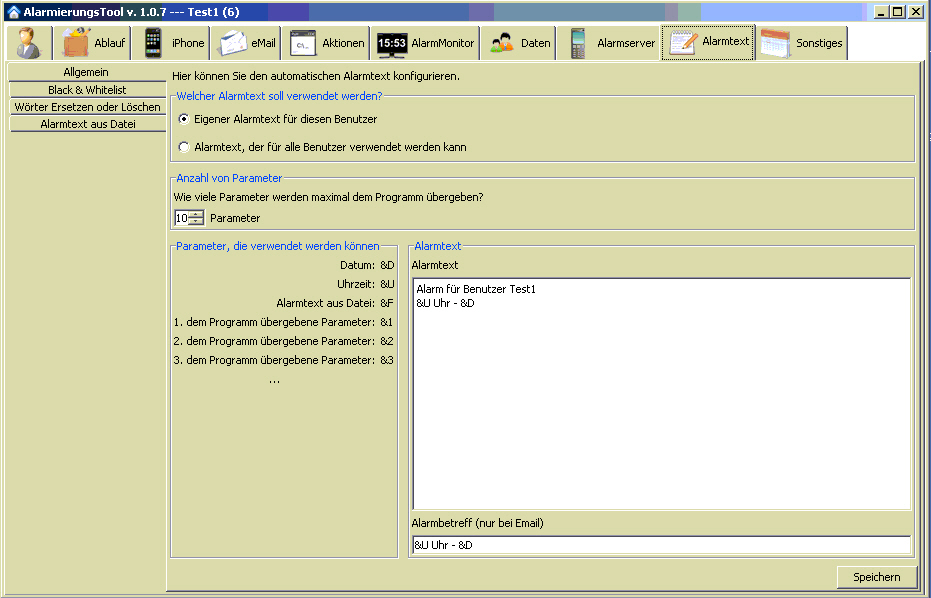Open Sonstiges tab with calendar icon

(x=802, y=44)
